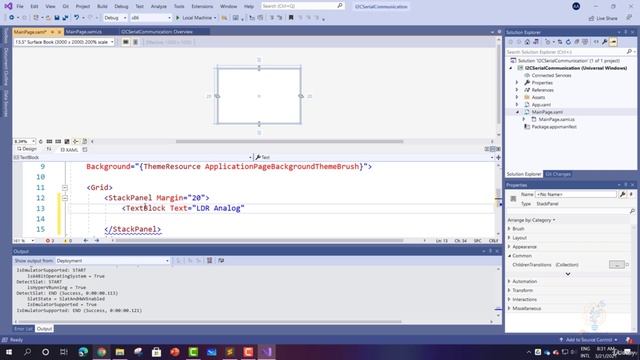Click the expand pane icon beside the XAML tab

[x=85, y=150]
